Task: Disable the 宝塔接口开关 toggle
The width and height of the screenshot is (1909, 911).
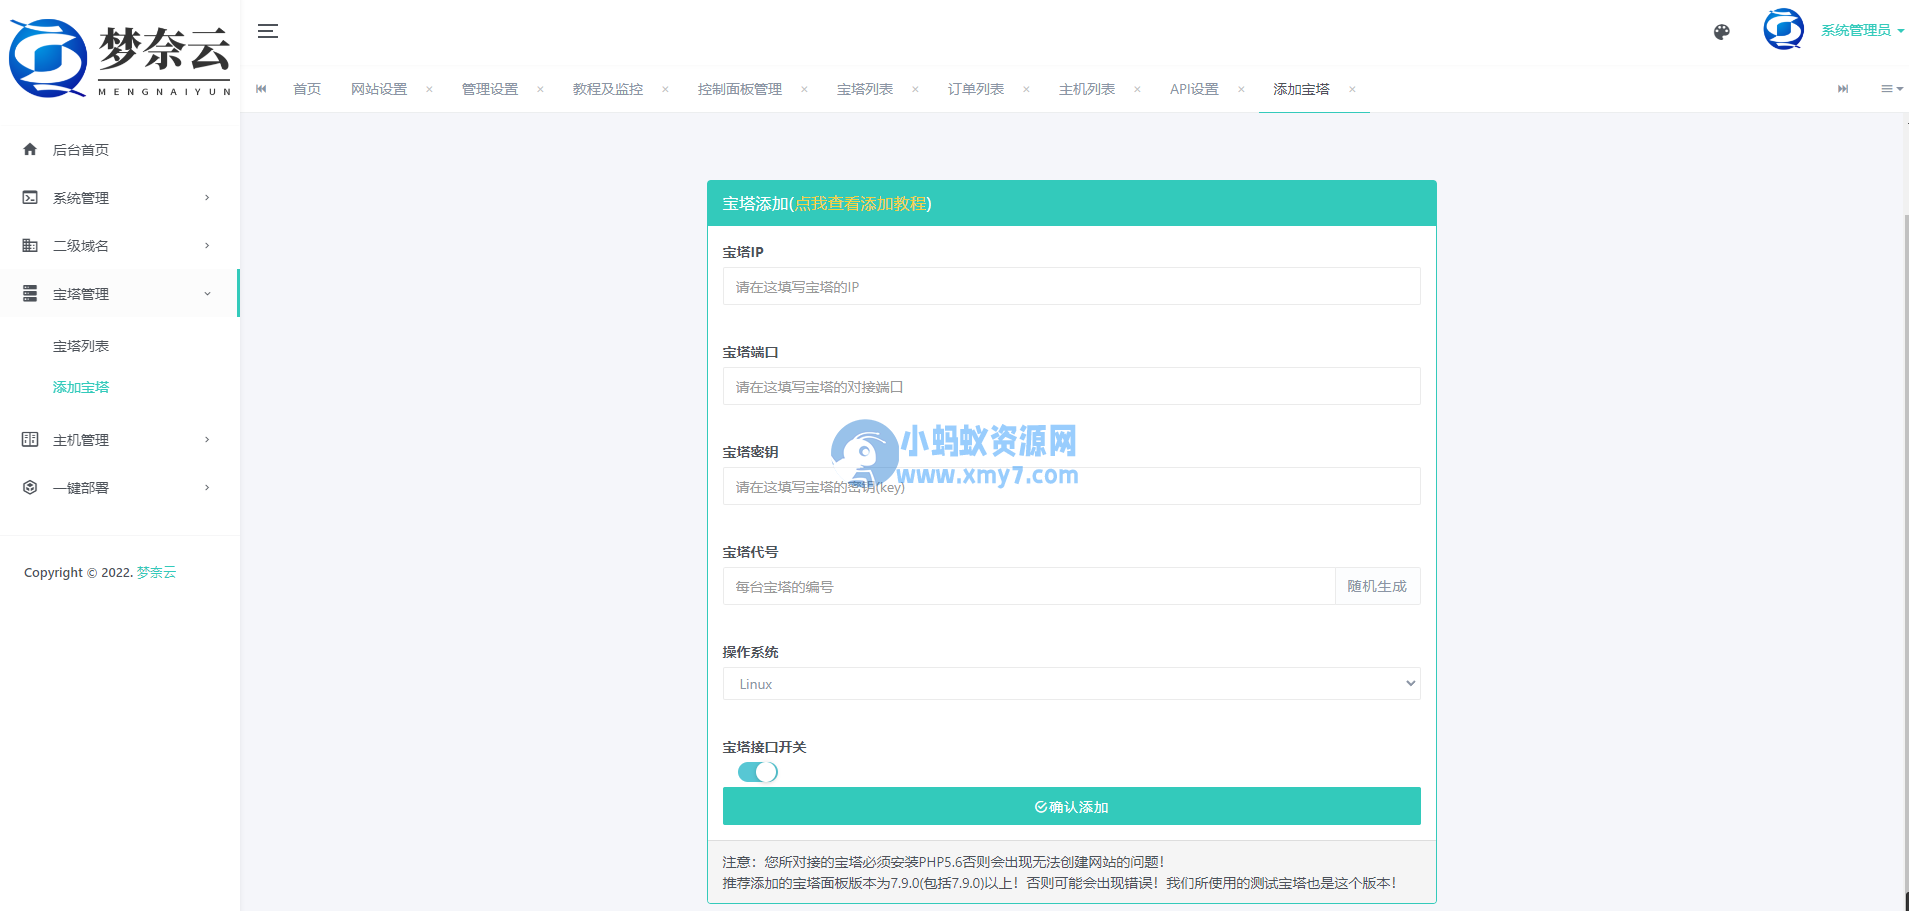Action: (x=757, y=771)
